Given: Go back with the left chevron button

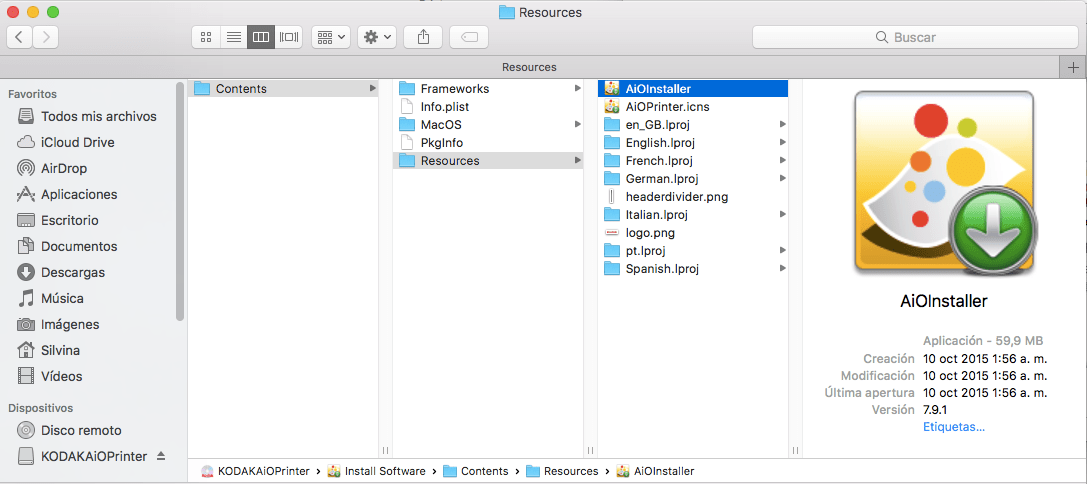Looking at the screenshot, I should [19, 37].
